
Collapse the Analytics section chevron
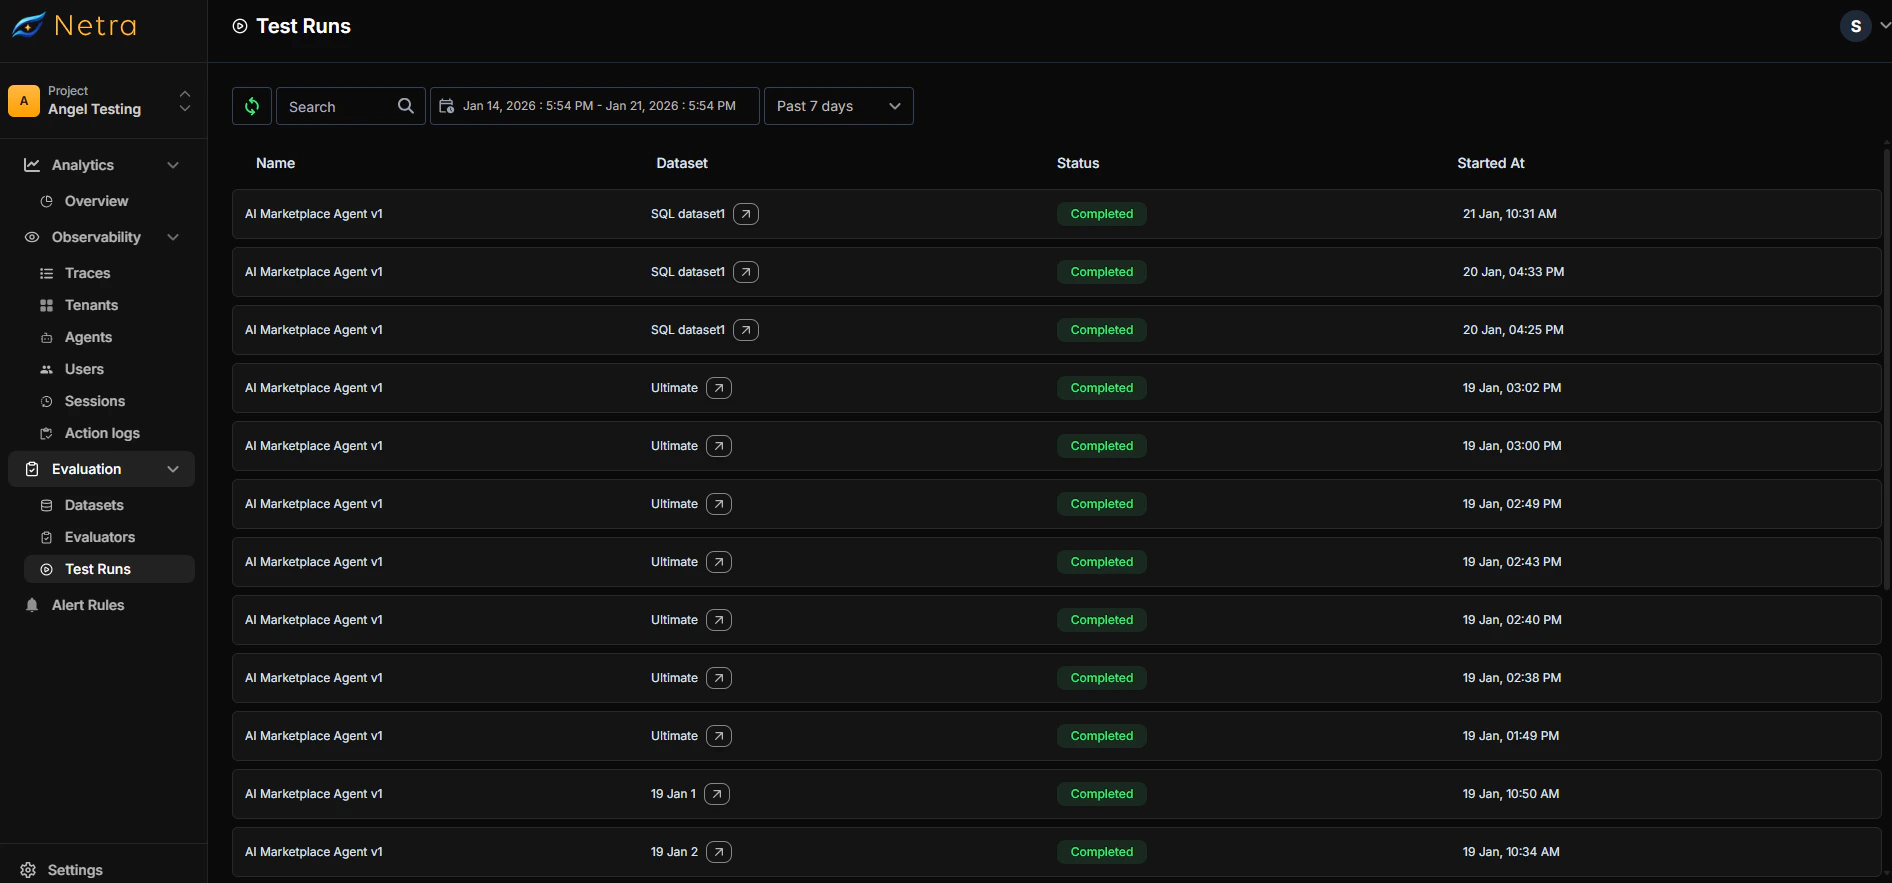(x=173, y=165)
